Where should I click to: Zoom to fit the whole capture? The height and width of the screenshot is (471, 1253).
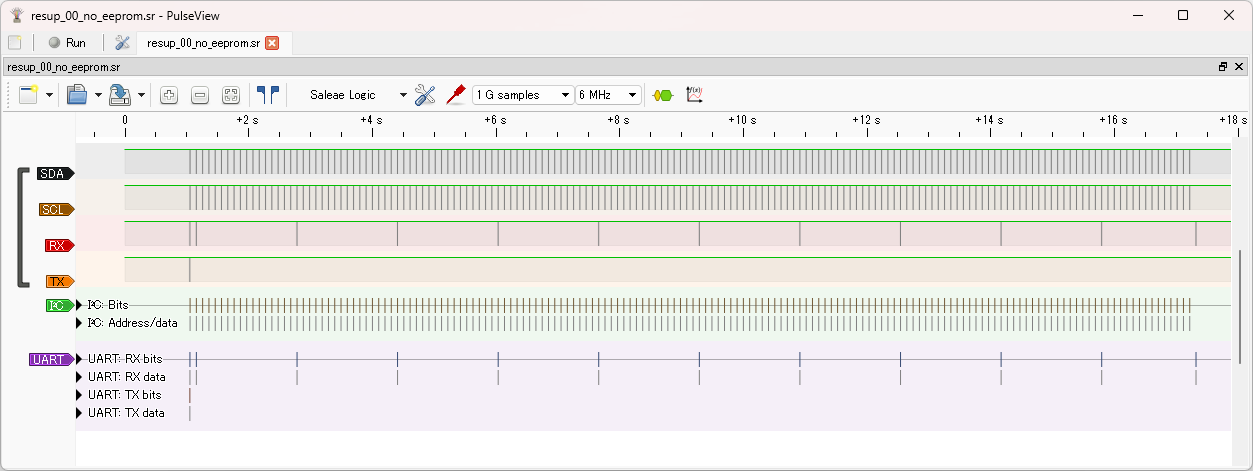click(231, 95)
